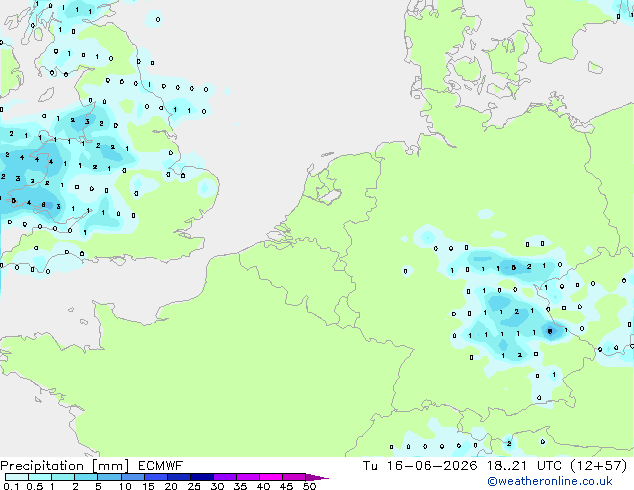Click the legend label "45"

pyautogui.click(x=286, y=486)
